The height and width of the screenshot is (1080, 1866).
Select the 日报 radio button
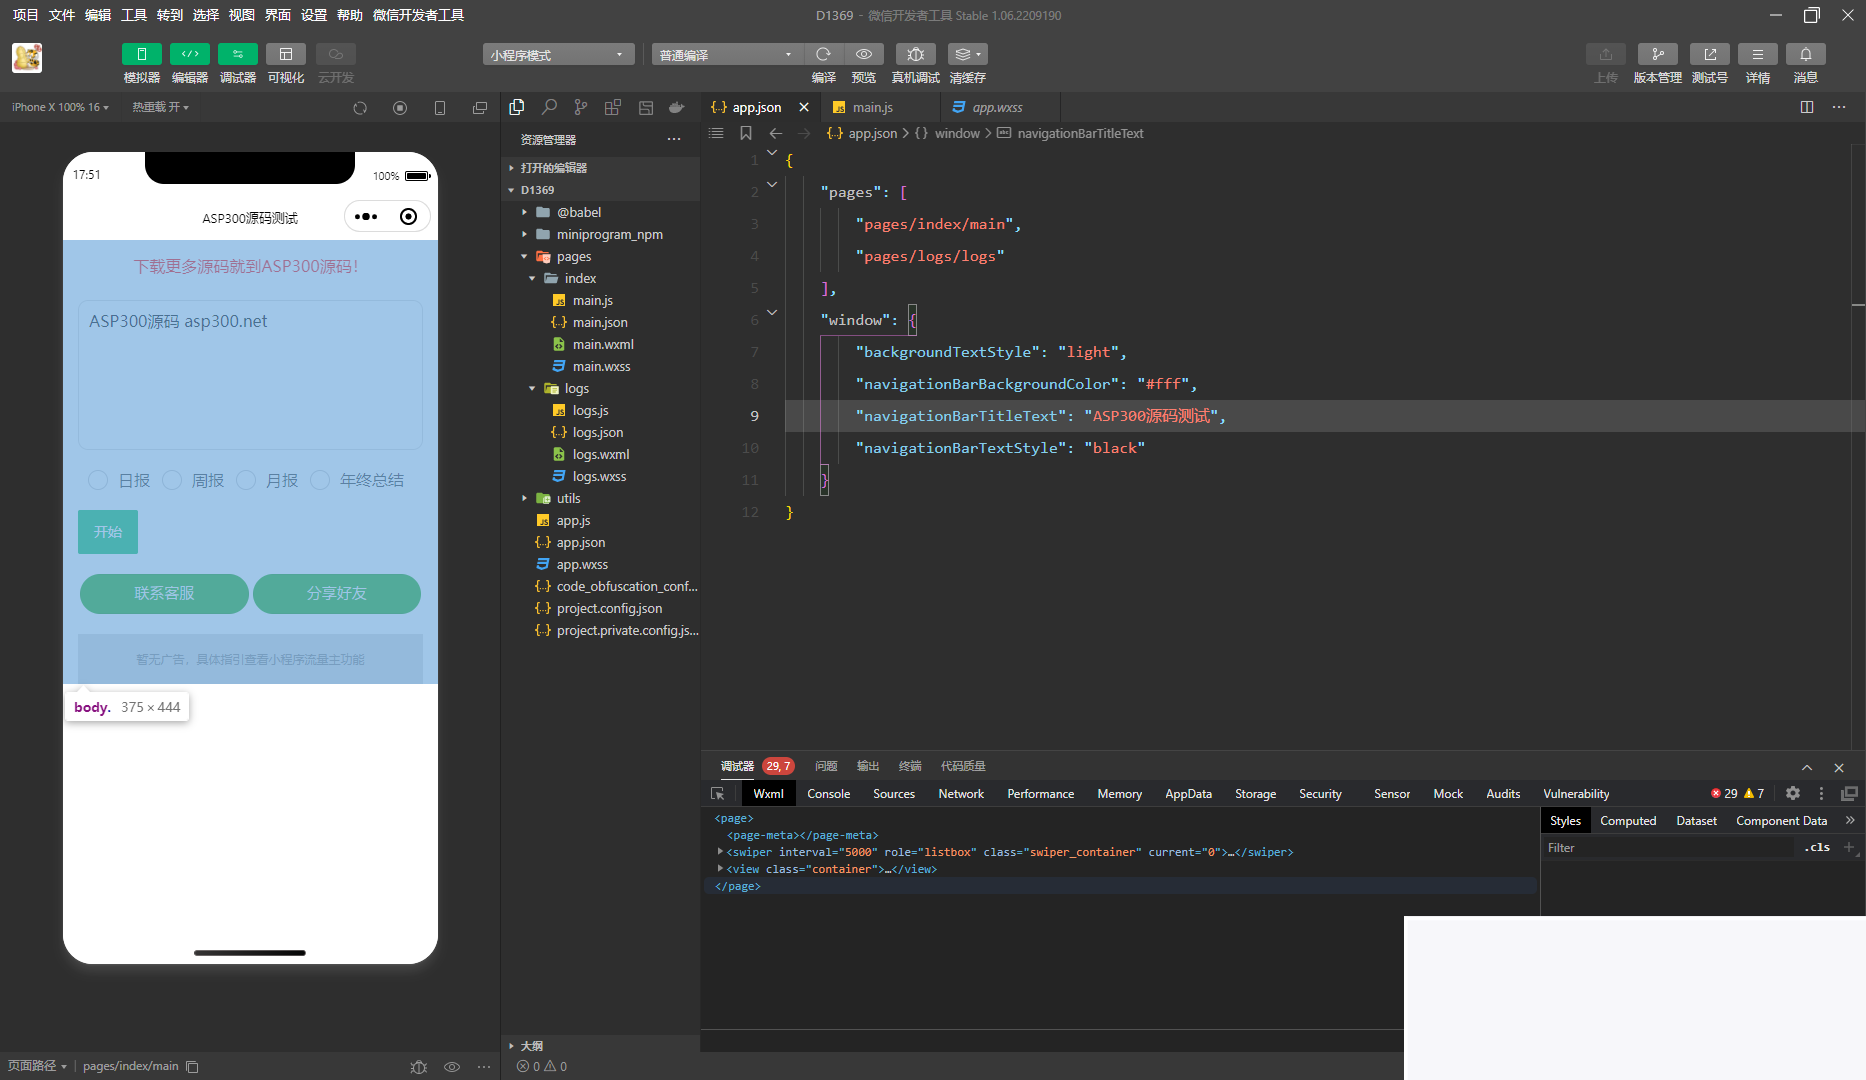point(98,481)
